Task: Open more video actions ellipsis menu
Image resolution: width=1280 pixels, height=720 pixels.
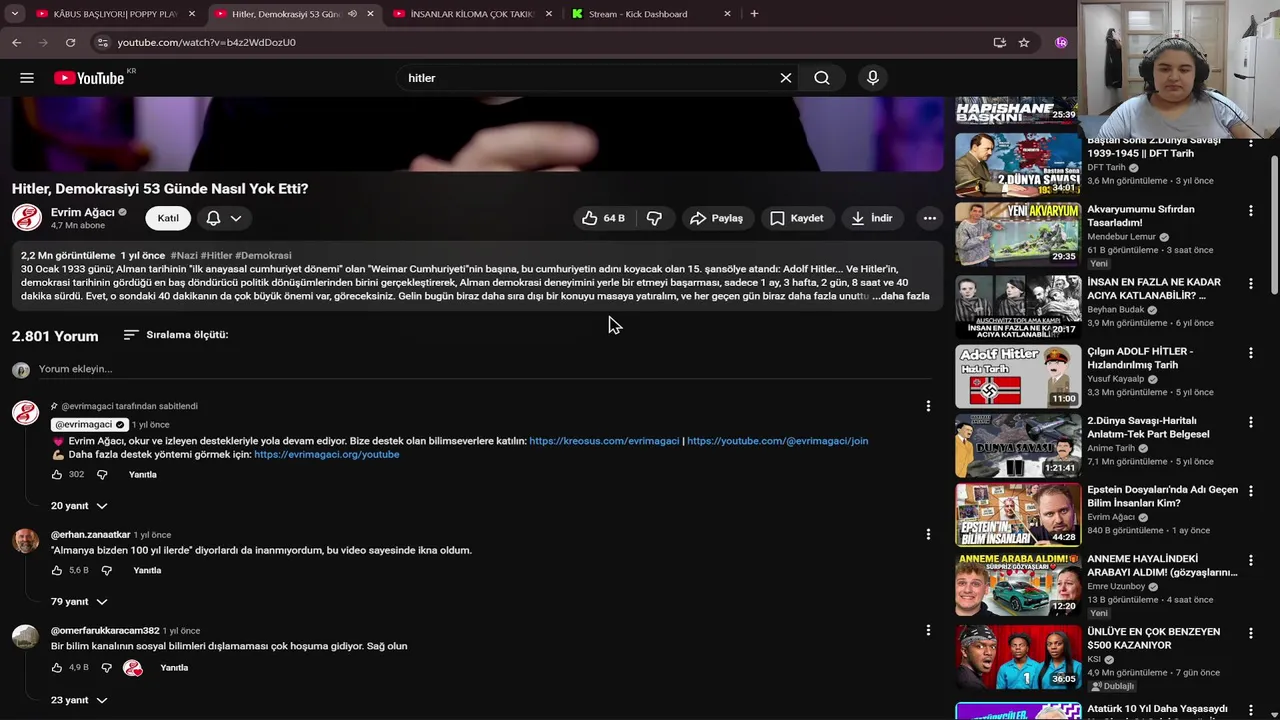Action: tap(930, 218)
